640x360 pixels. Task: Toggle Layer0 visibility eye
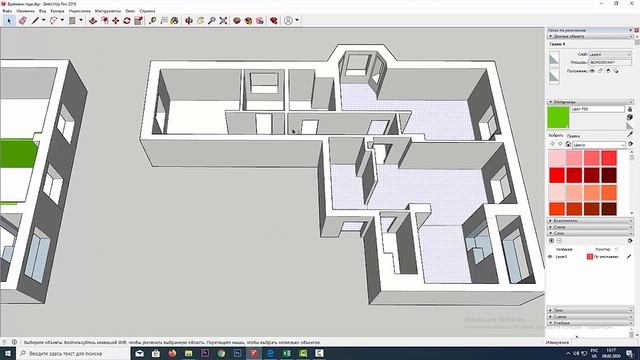[x=550, y=257]
